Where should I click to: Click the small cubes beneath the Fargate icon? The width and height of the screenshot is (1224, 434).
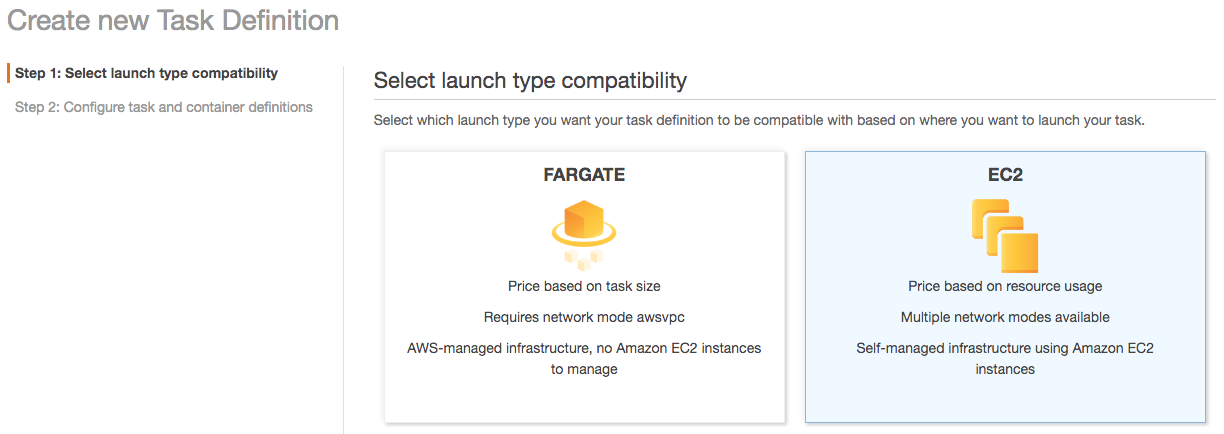coord(583,259)
